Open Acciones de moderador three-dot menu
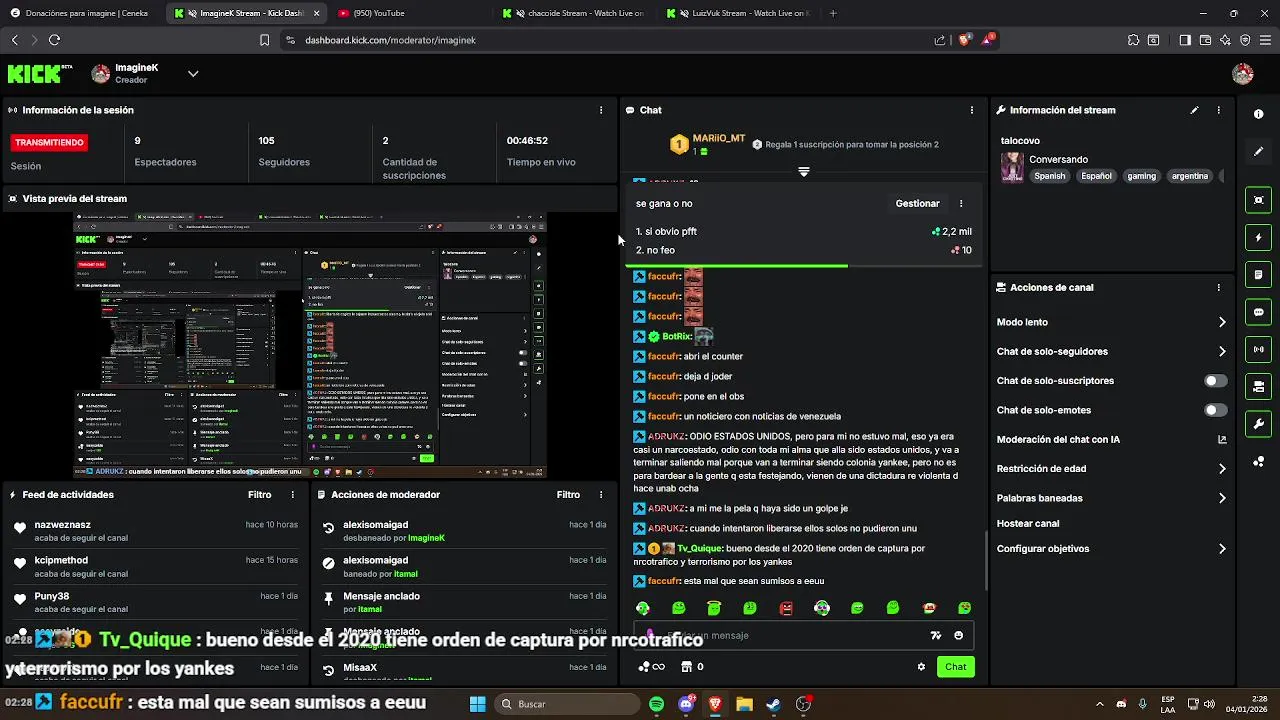The height and width of the screenshot is (720, 1280). point(601,494)
